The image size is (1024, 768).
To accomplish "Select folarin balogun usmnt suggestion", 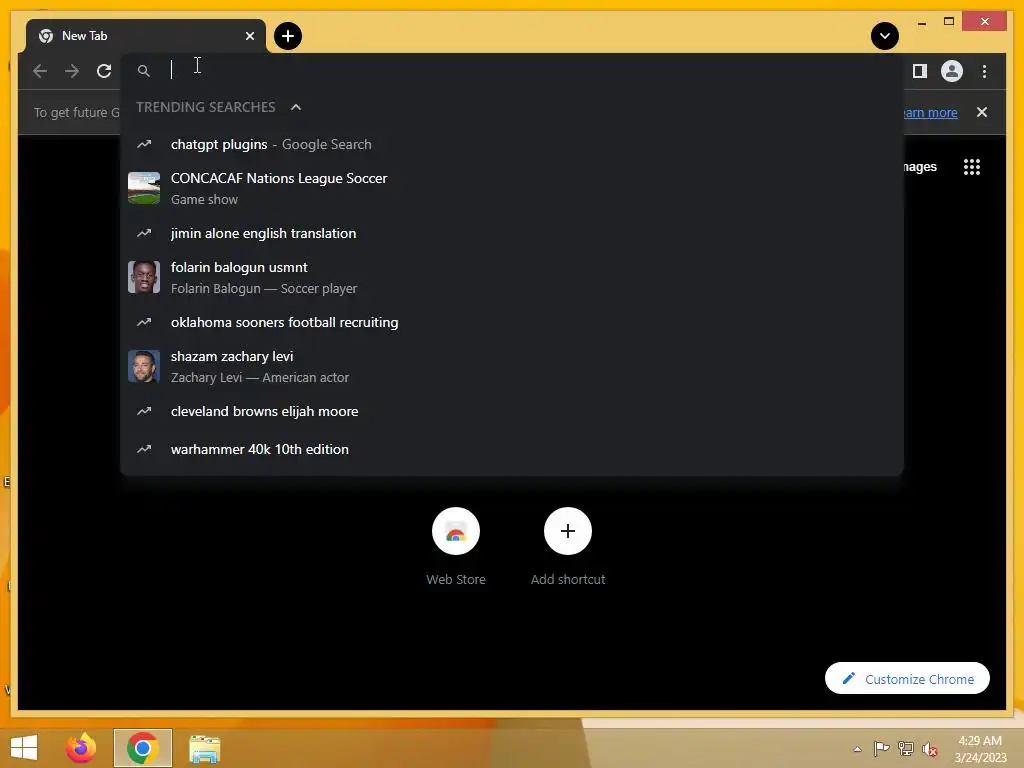I will tap(512, 278).
